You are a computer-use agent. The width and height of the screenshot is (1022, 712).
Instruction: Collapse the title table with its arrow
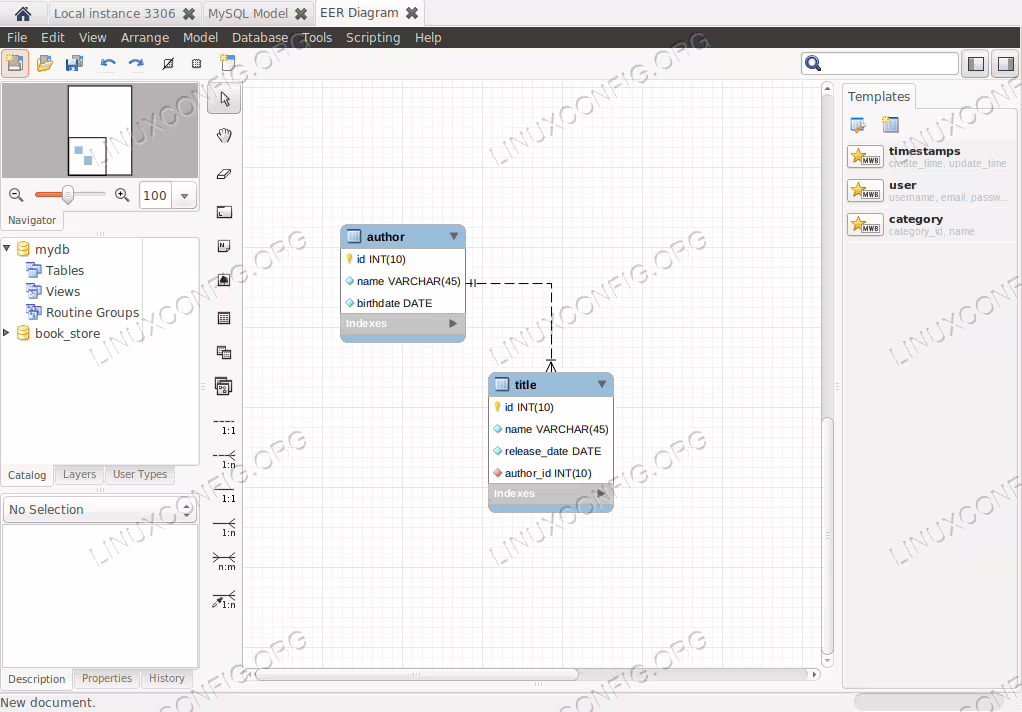click(602, 384)
